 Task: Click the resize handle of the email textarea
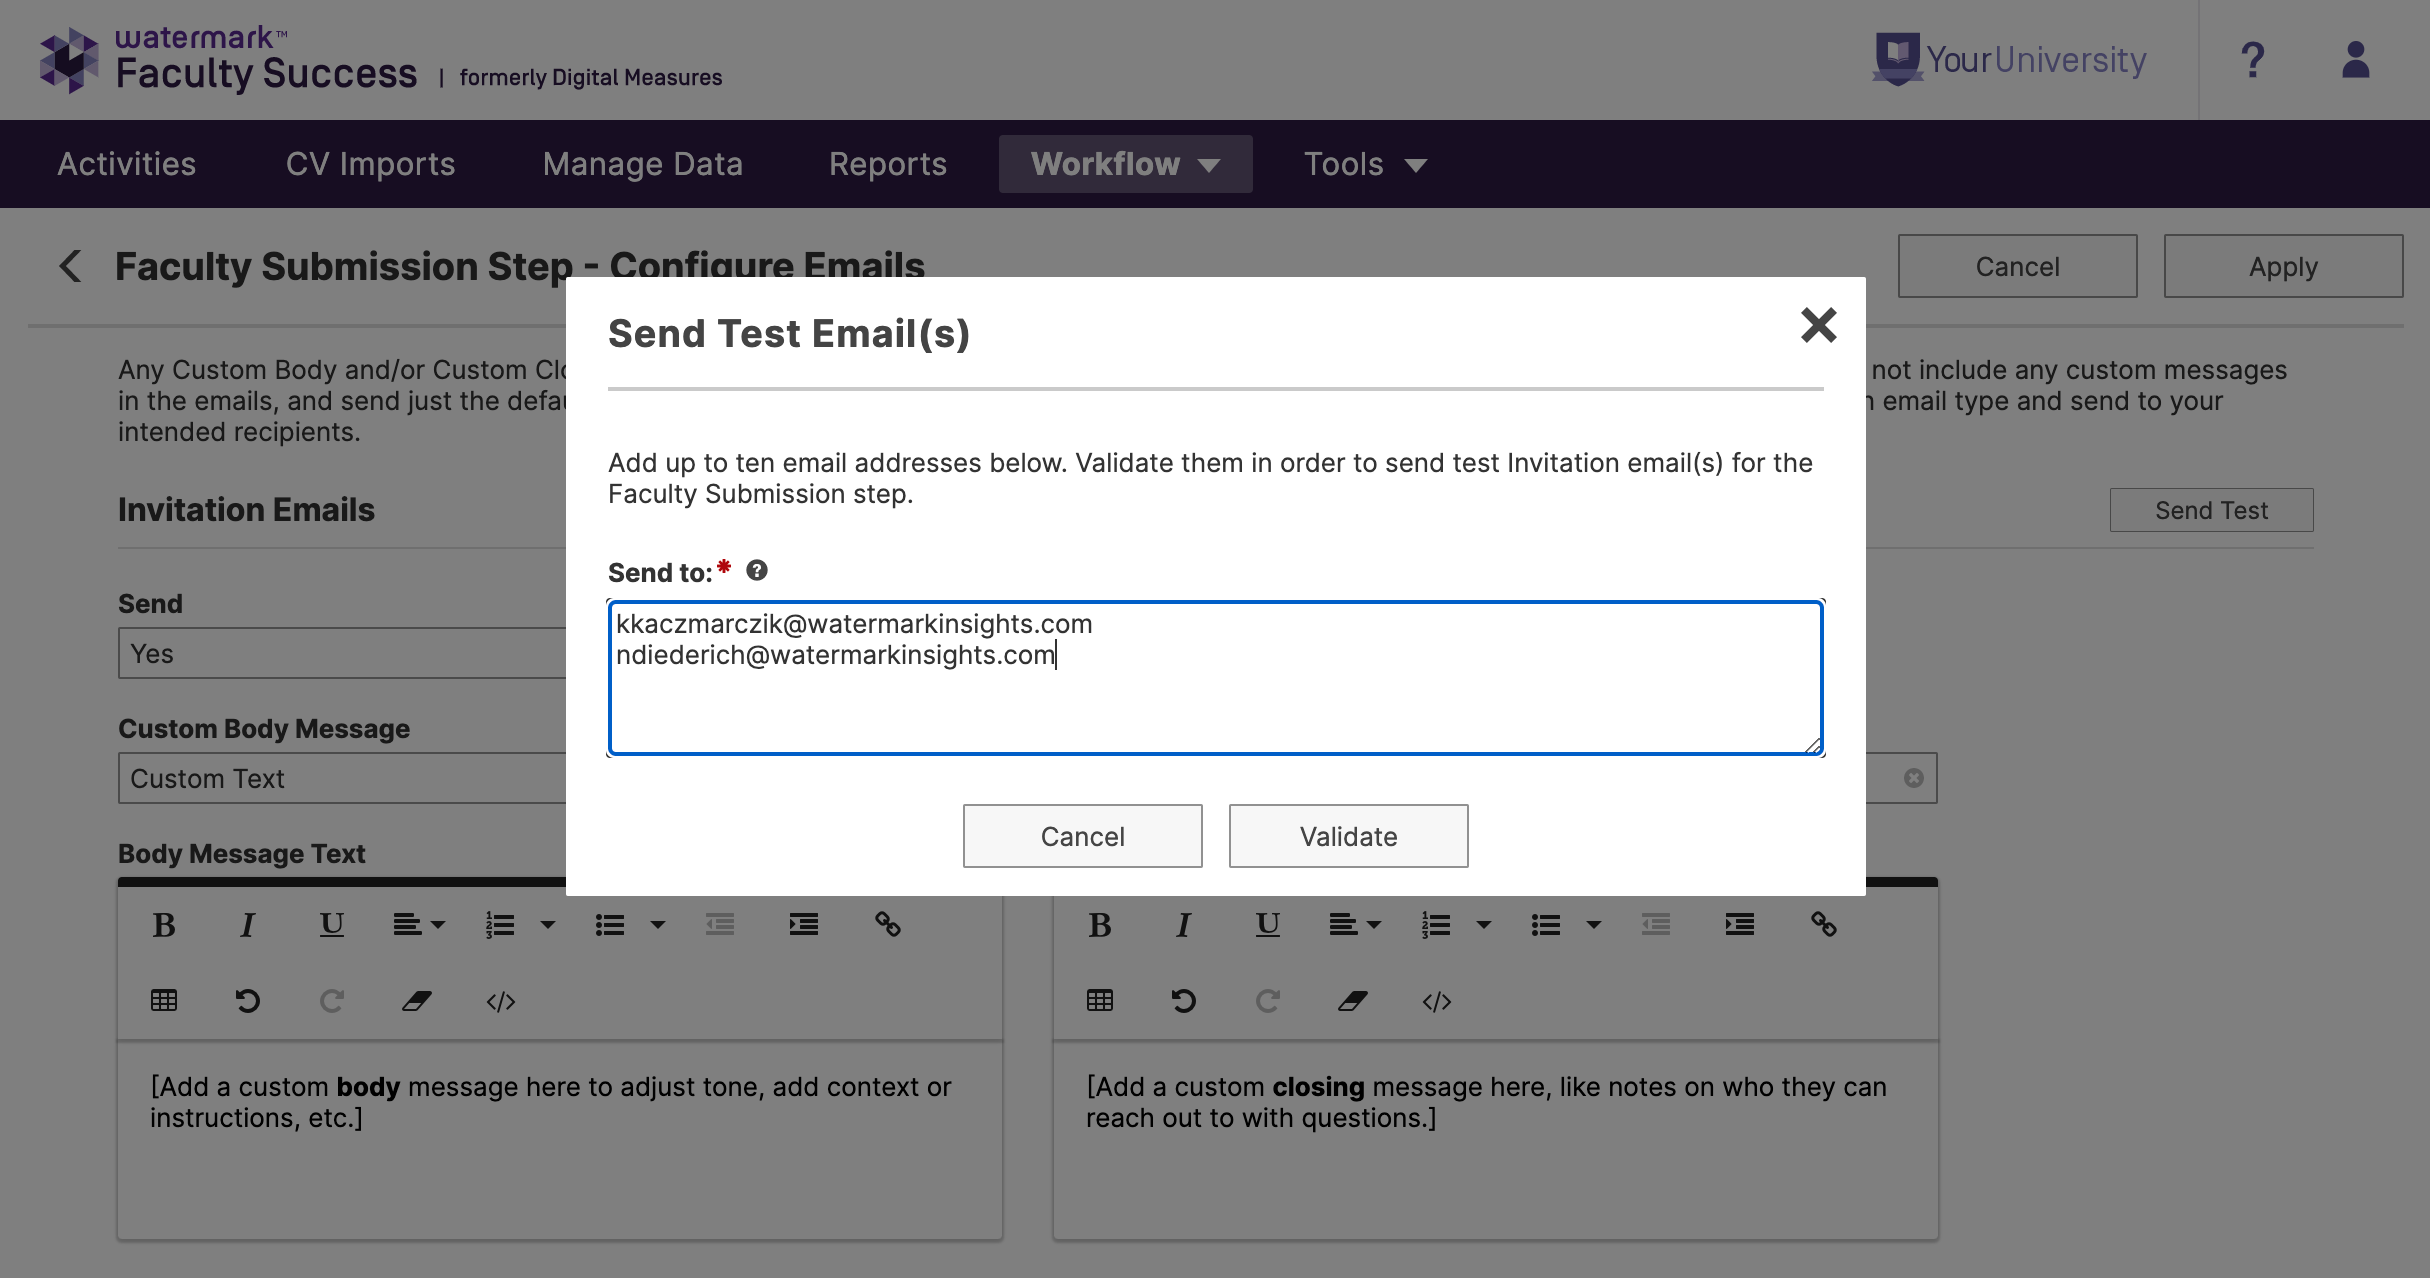tap(1812, 744)
